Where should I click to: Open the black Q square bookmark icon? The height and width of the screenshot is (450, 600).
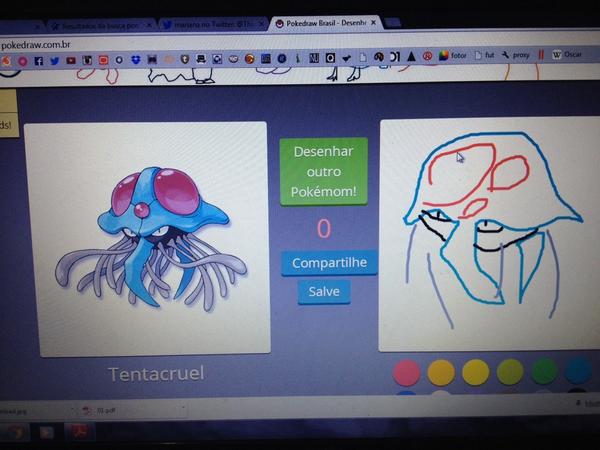pos(330,58)
